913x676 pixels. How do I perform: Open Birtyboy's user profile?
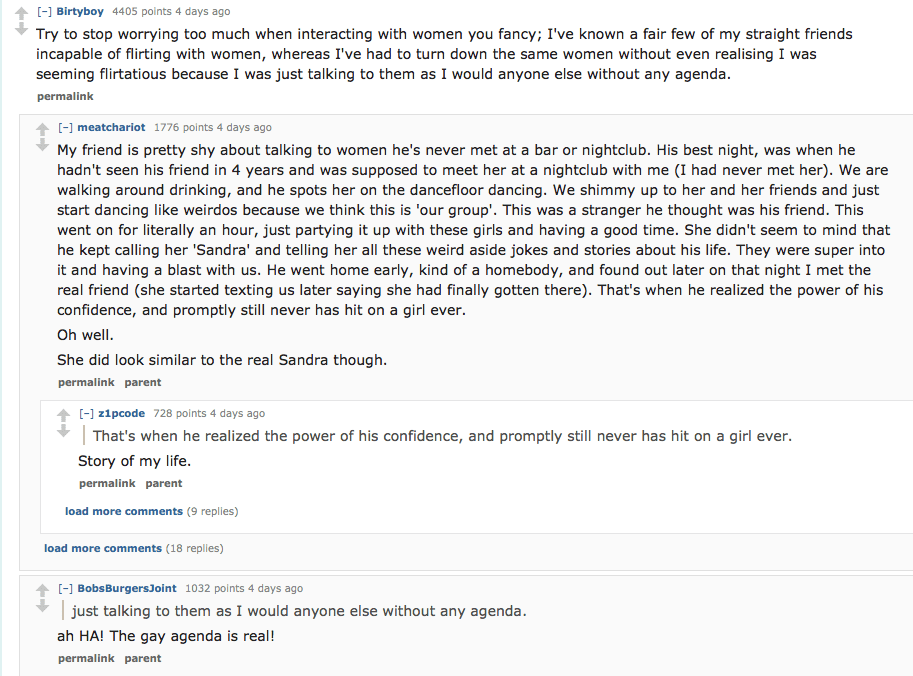point(80,12)
